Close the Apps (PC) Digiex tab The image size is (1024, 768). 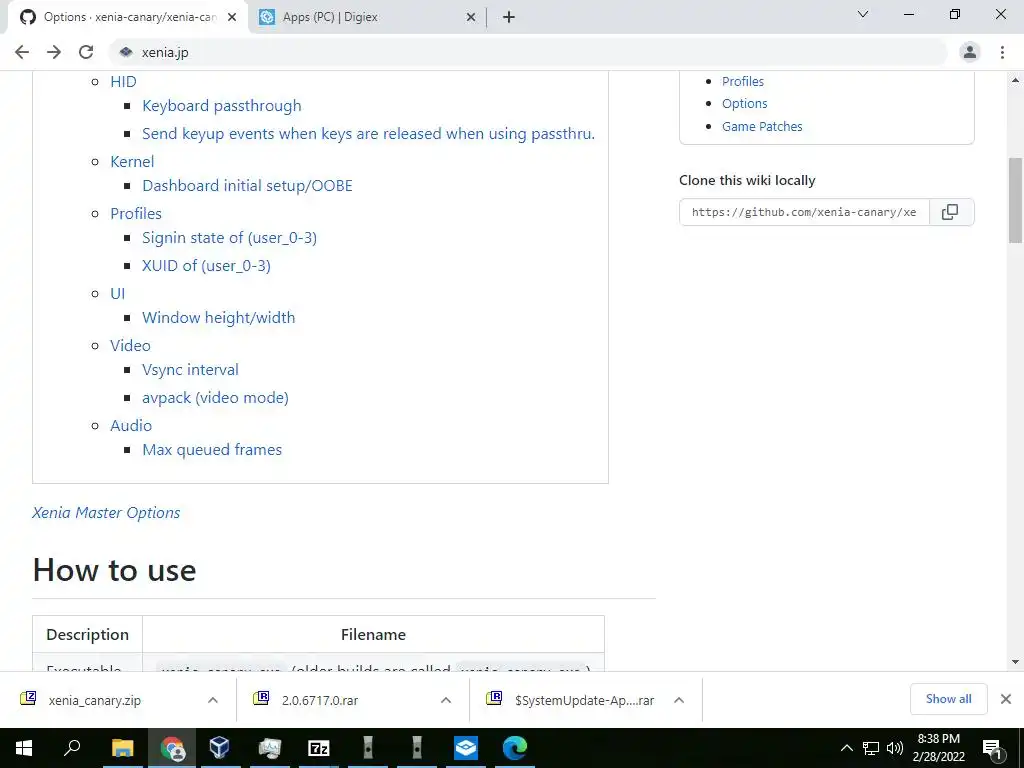471,17
